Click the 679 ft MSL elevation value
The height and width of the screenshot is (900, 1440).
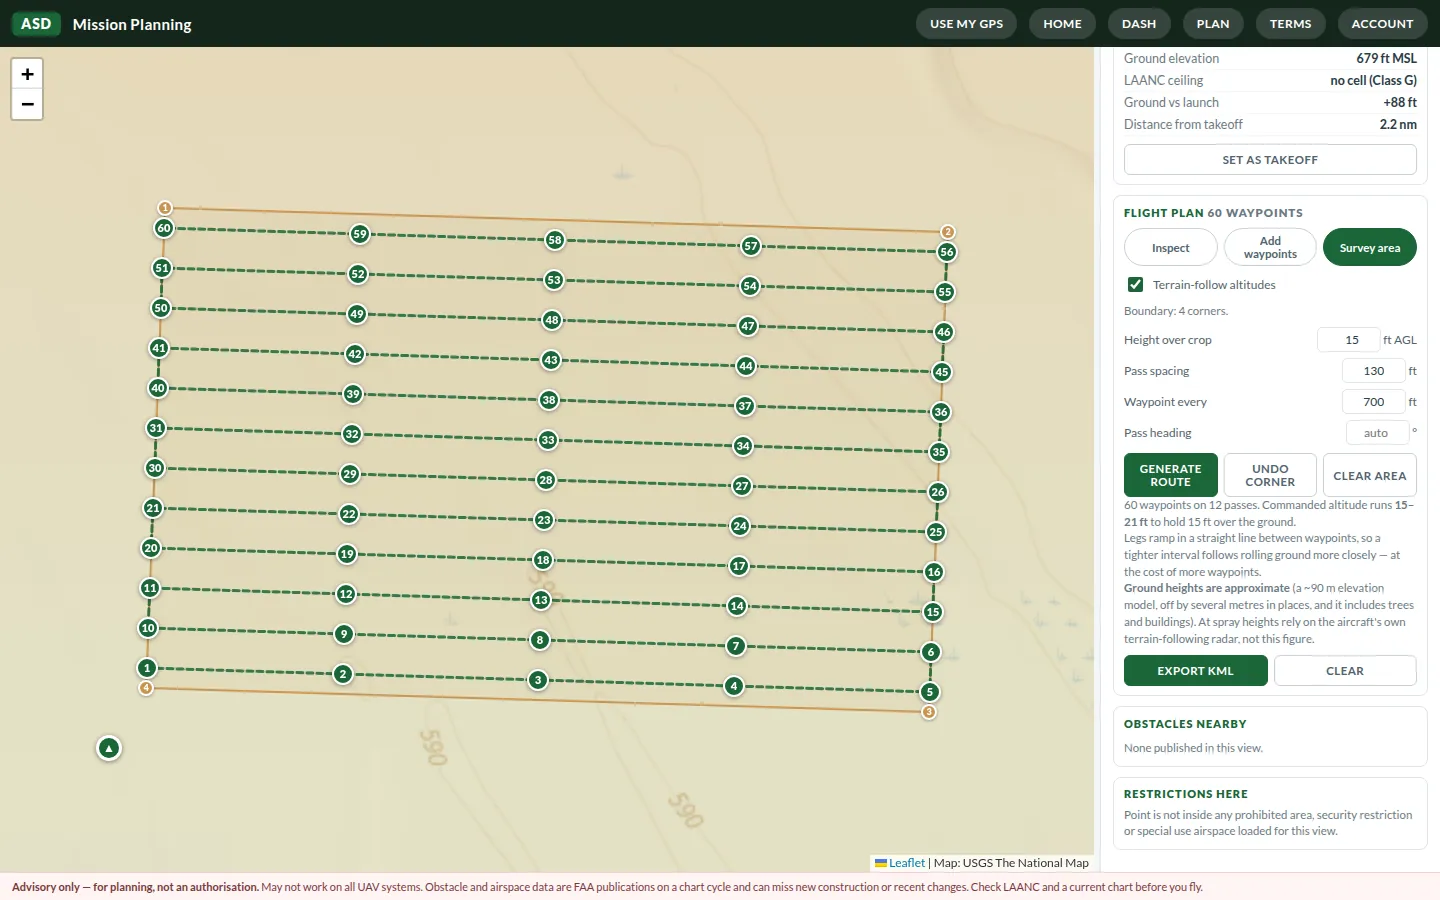(1386, 59)
